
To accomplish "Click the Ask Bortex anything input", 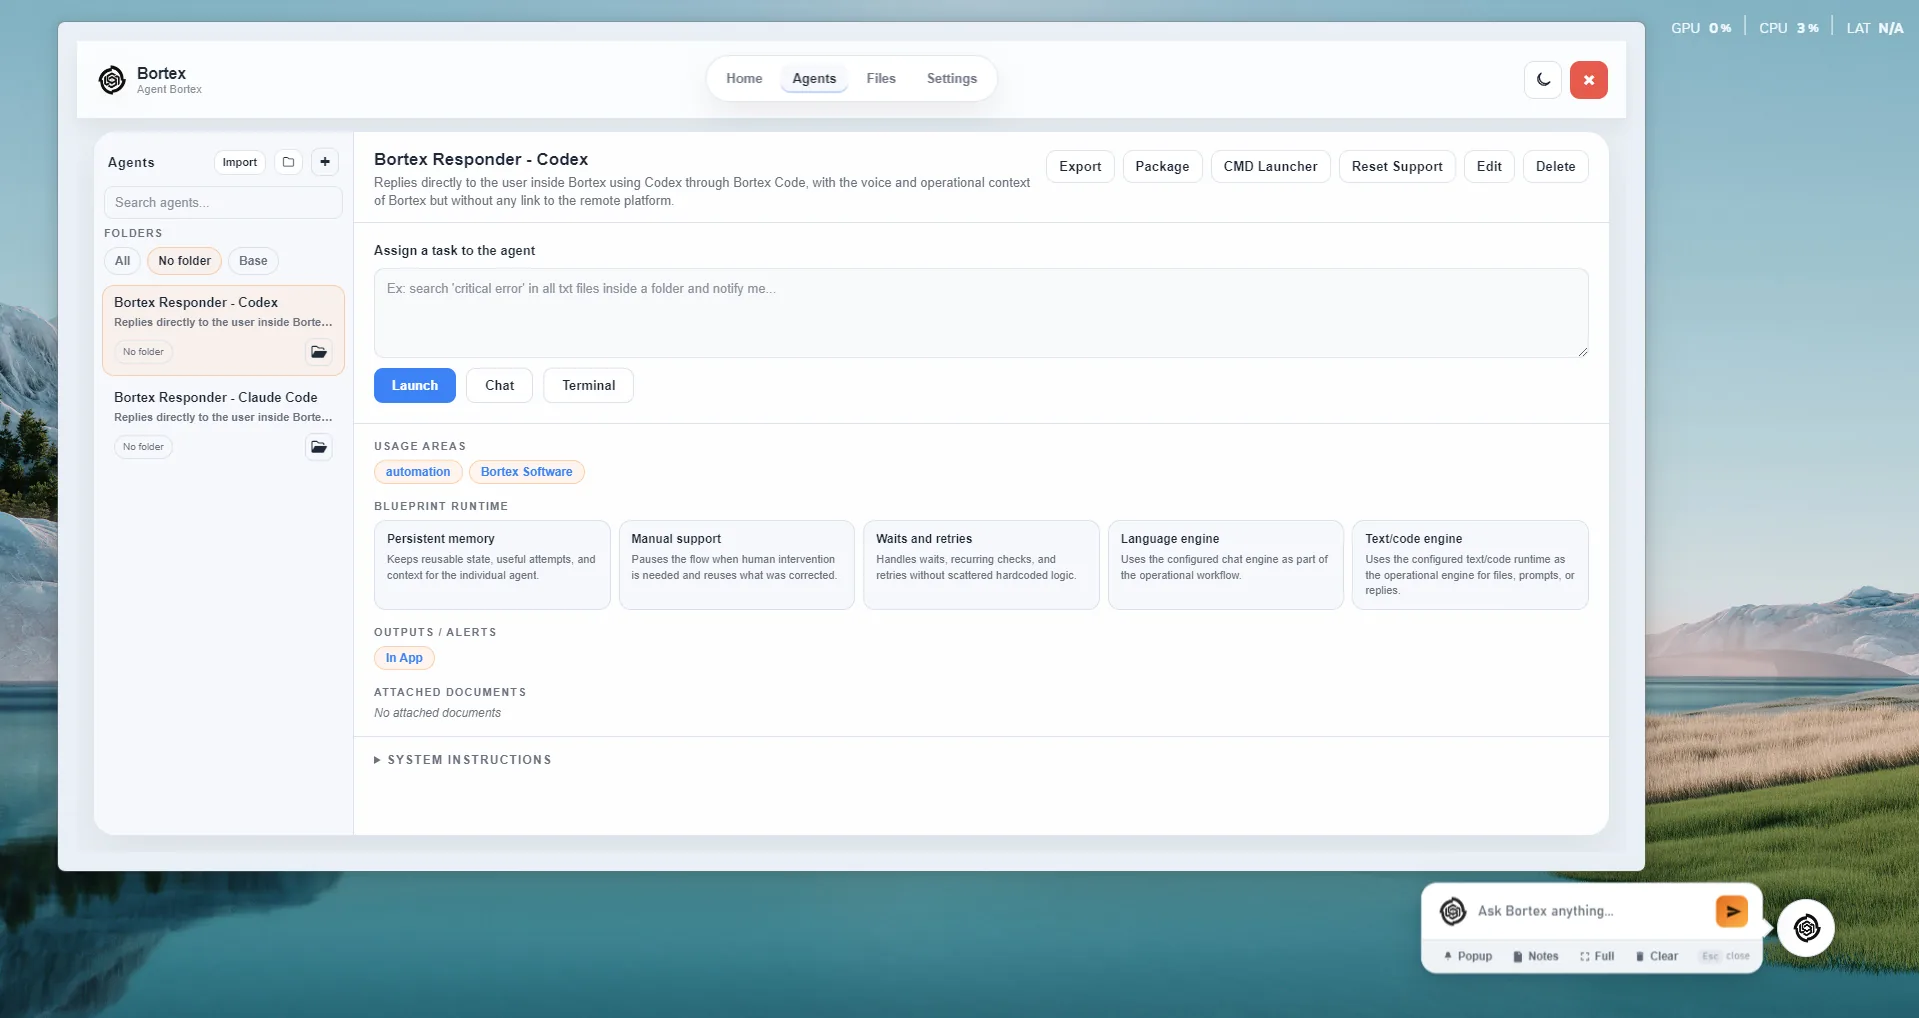I will pos(1590,911).
